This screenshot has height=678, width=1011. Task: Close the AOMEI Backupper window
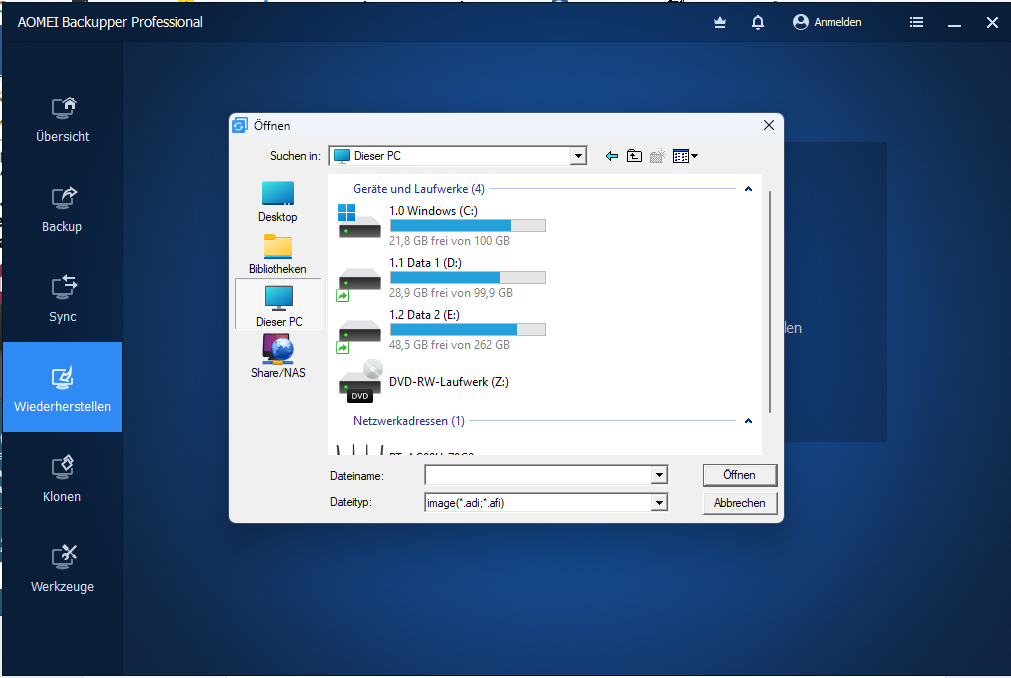(x=992, y=23)
